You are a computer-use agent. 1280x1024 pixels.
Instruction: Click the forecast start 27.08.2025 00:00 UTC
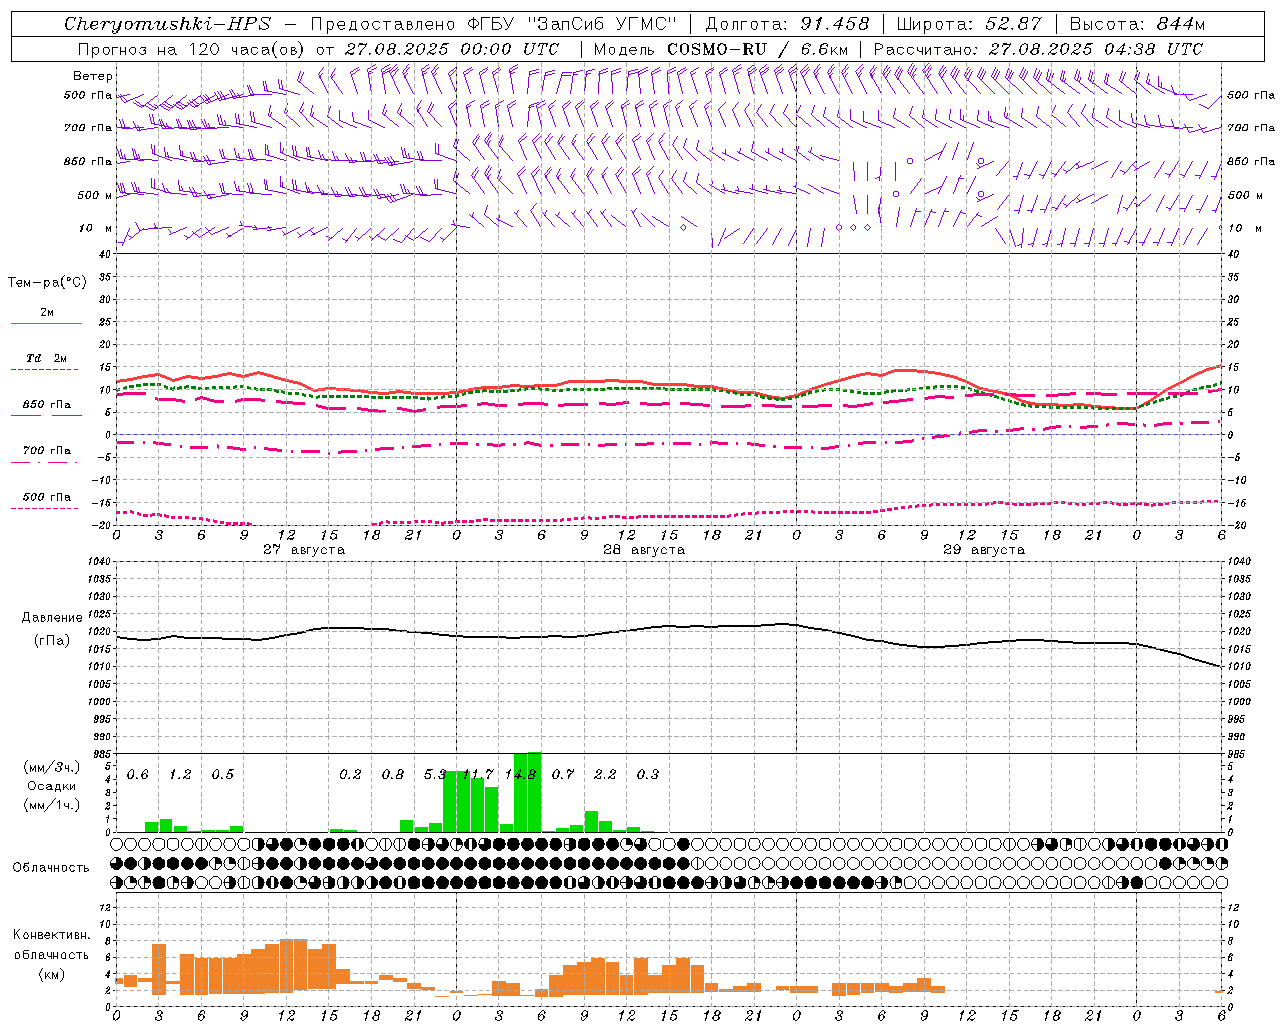[452, 49]
